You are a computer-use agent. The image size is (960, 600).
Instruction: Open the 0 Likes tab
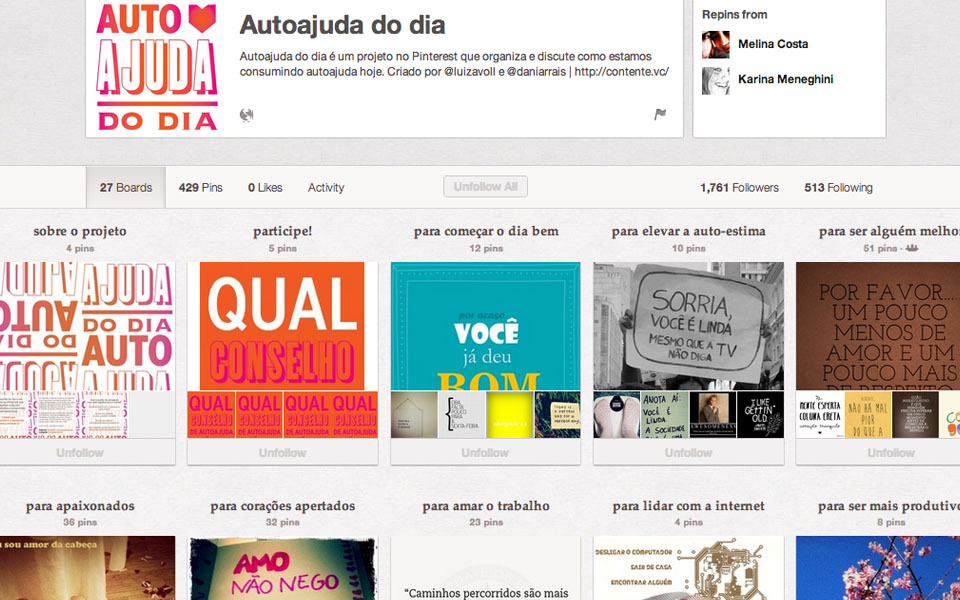click(265, 188)
